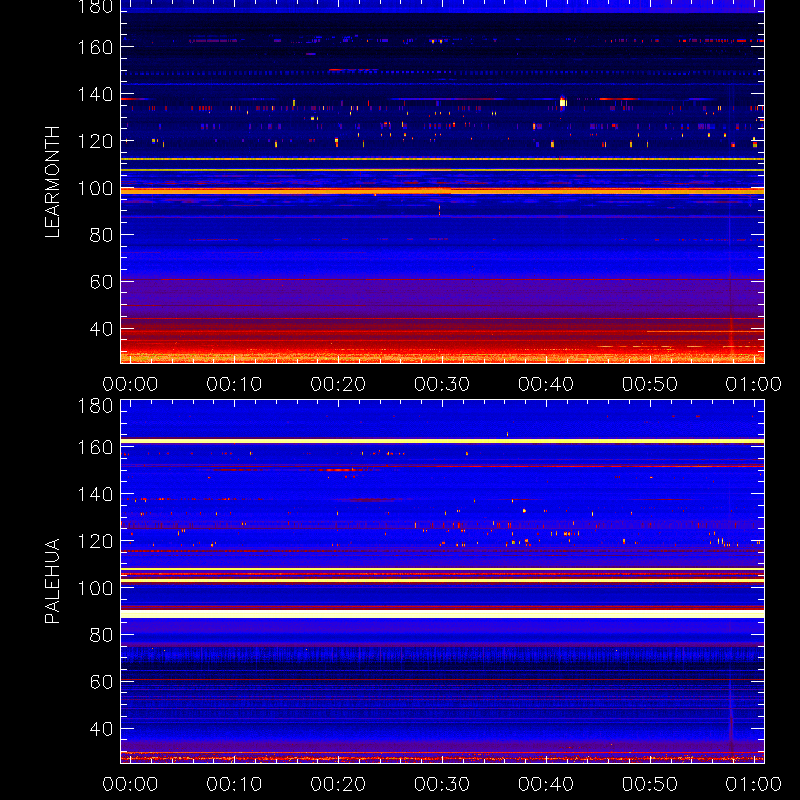Select the 60 tick label on LEARMONTH plot

[101, 282]
